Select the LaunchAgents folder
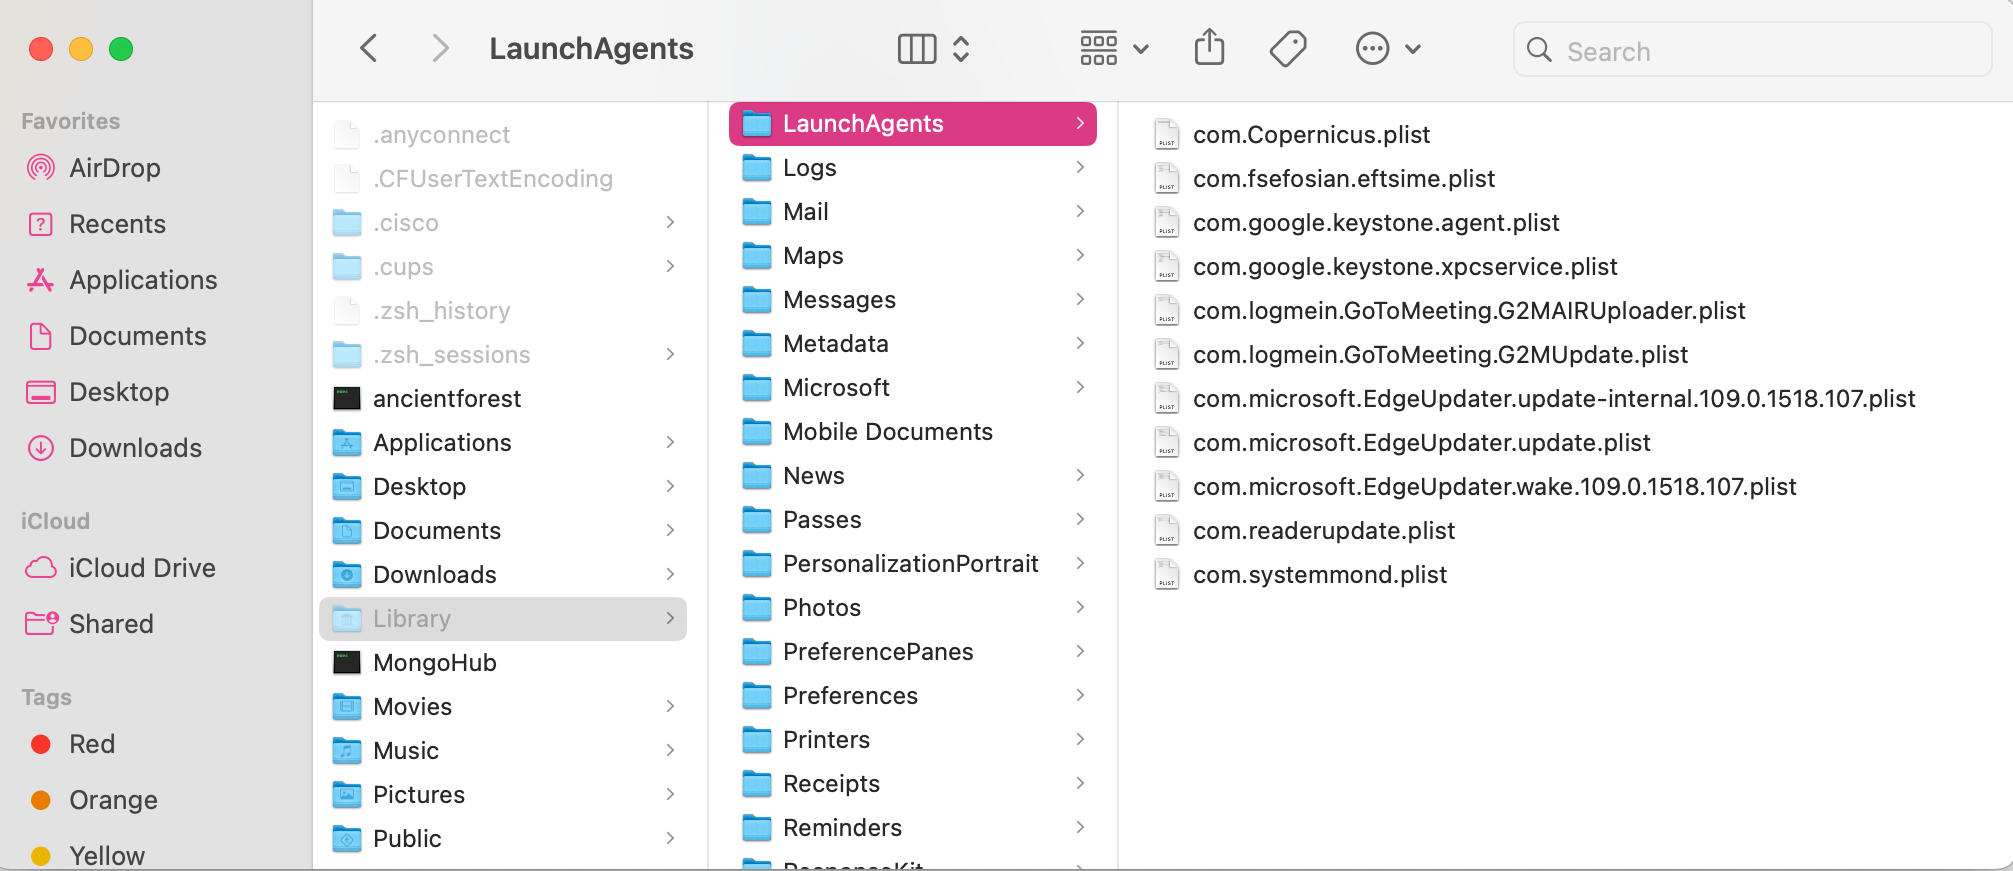The width and height of the screenshot is (2013, 871). point(913,124)
